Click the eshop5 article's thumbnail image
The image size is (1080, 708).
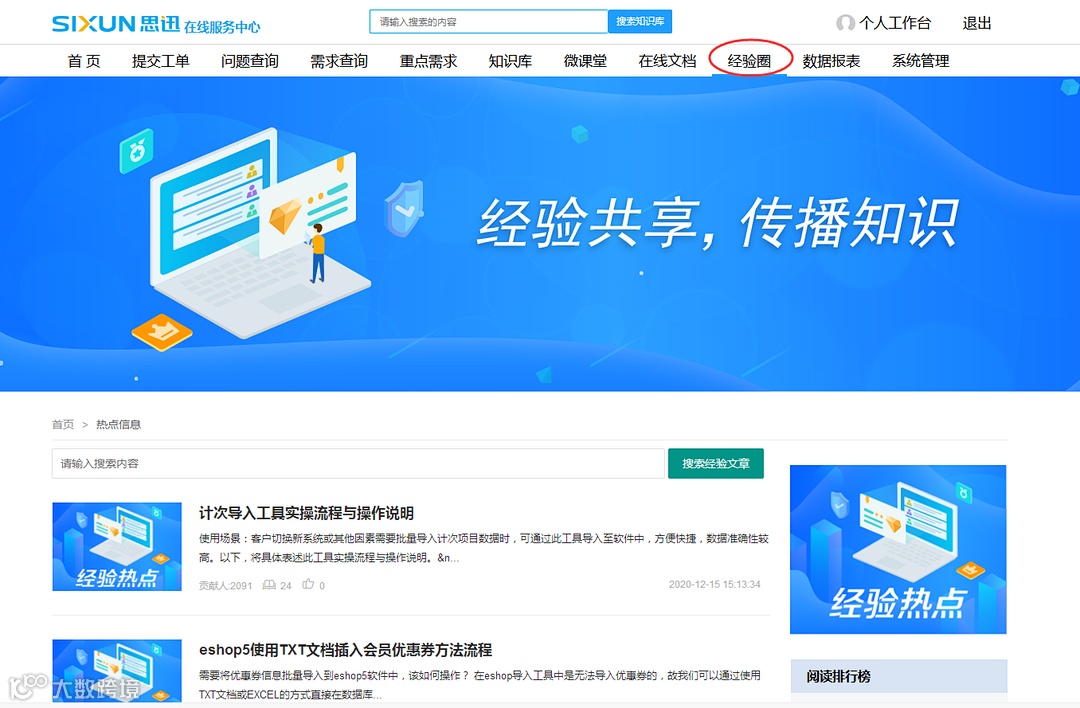point(117,670)
